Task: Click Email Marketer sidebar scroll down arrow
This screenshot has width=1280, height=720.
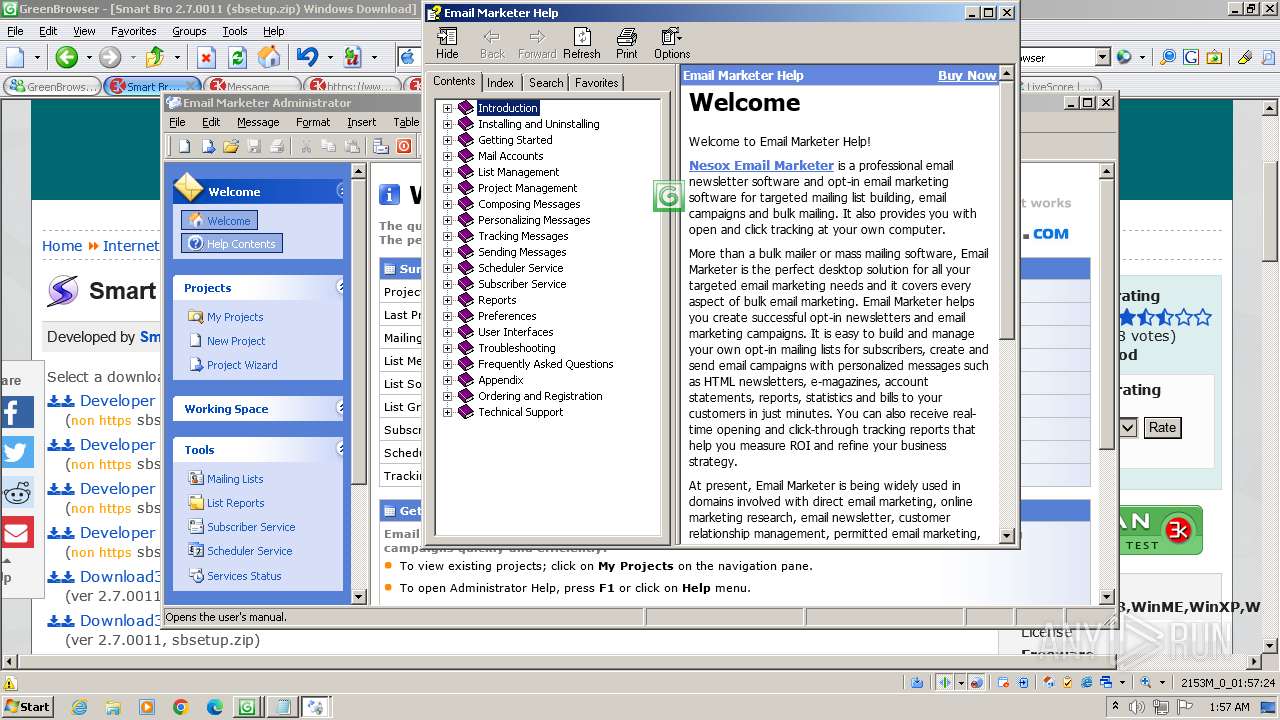Action: tap(360, 597)
